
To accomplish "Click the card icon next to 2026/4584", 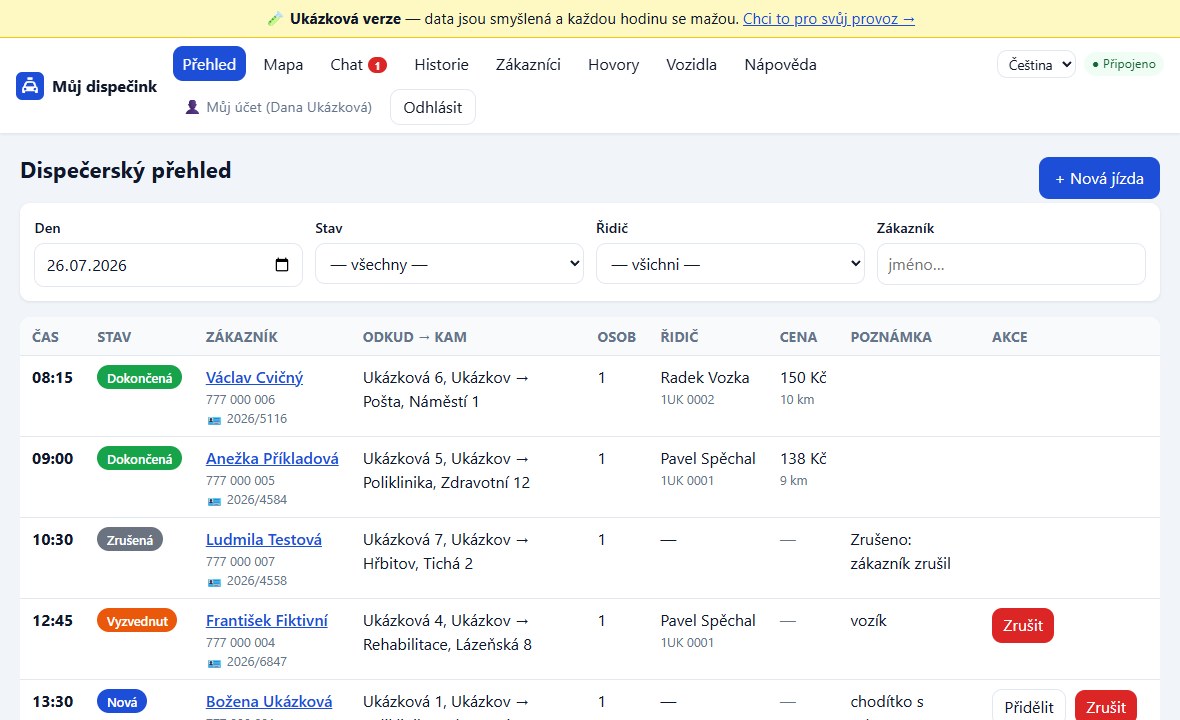I will 214,501.
